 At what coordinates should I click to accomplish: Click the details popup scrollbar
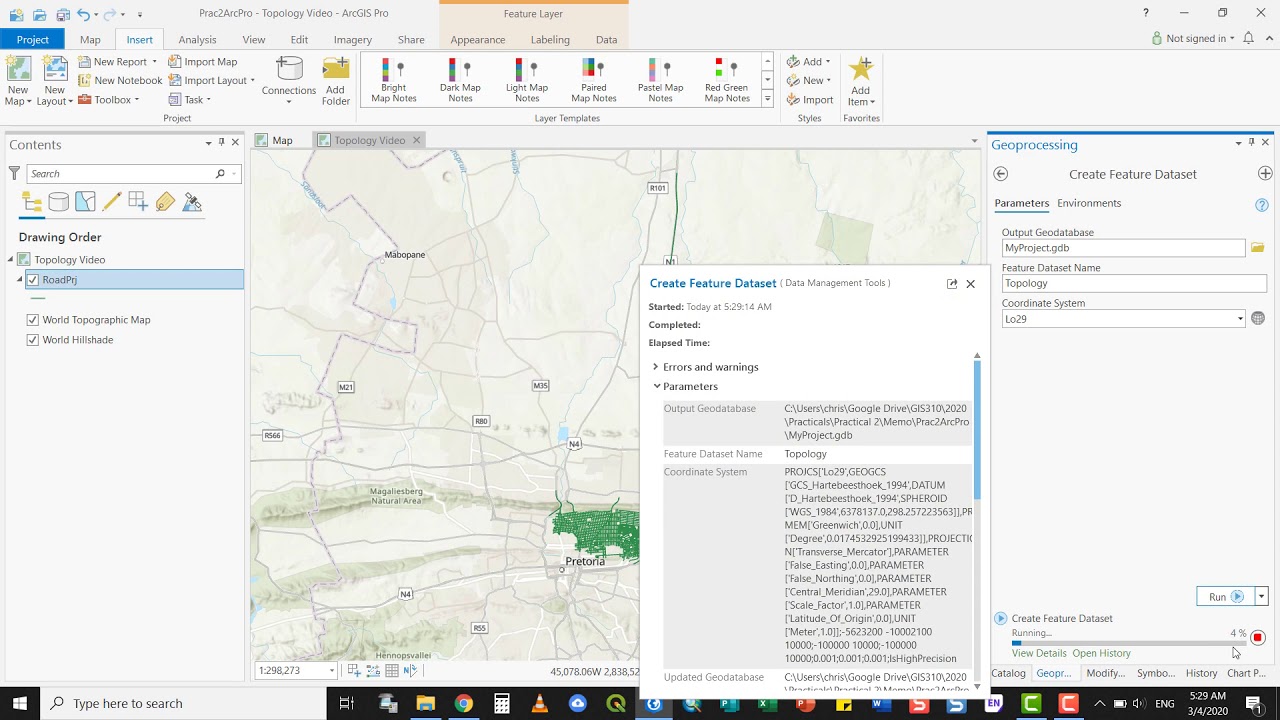pos(977,430)
